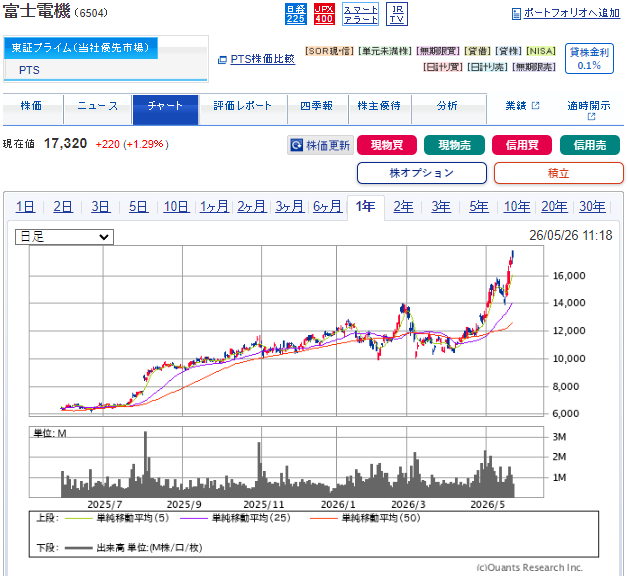Click the 単純移動平均(25) legend entry
The image size is (628, 576).
tap(236, 518)
